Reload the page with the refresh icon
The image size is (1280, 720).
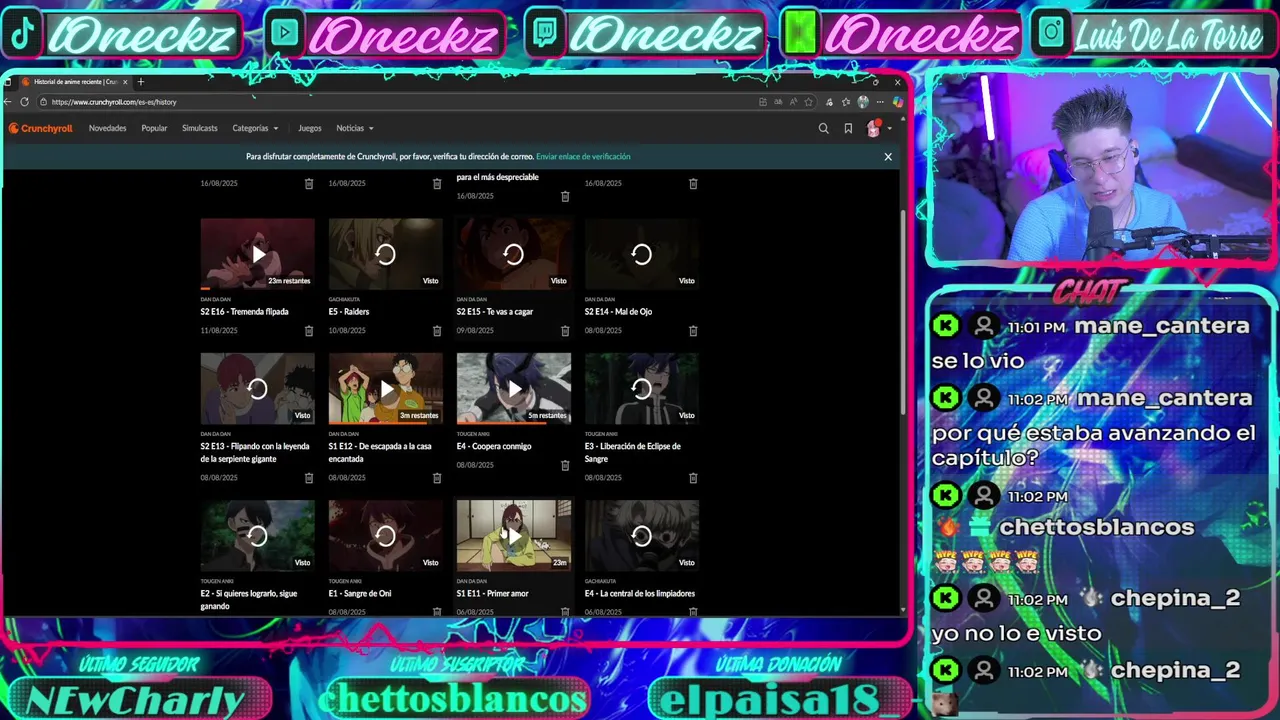[x=25, y=102]
